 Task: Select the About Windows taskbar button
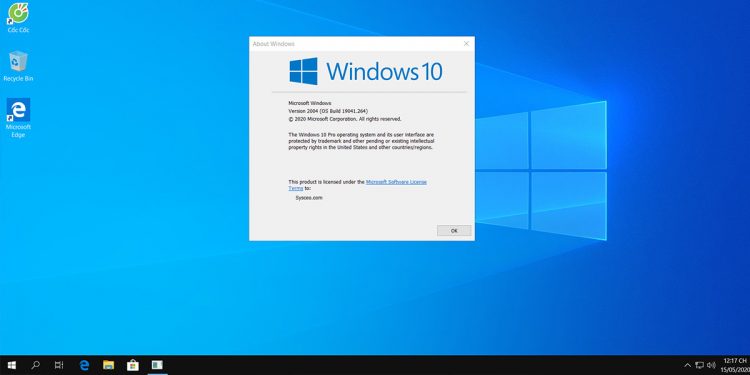(x=157, y=365)
